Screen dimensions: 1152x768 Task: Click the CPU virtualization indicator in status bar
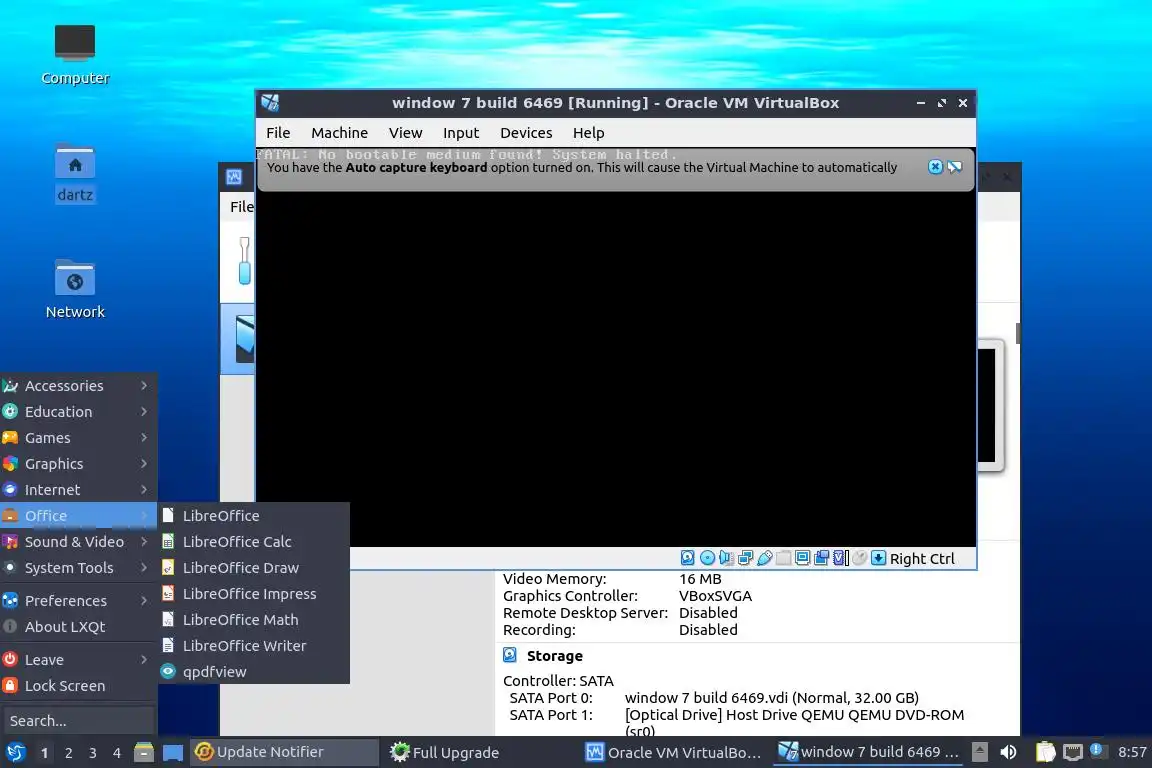840,558
